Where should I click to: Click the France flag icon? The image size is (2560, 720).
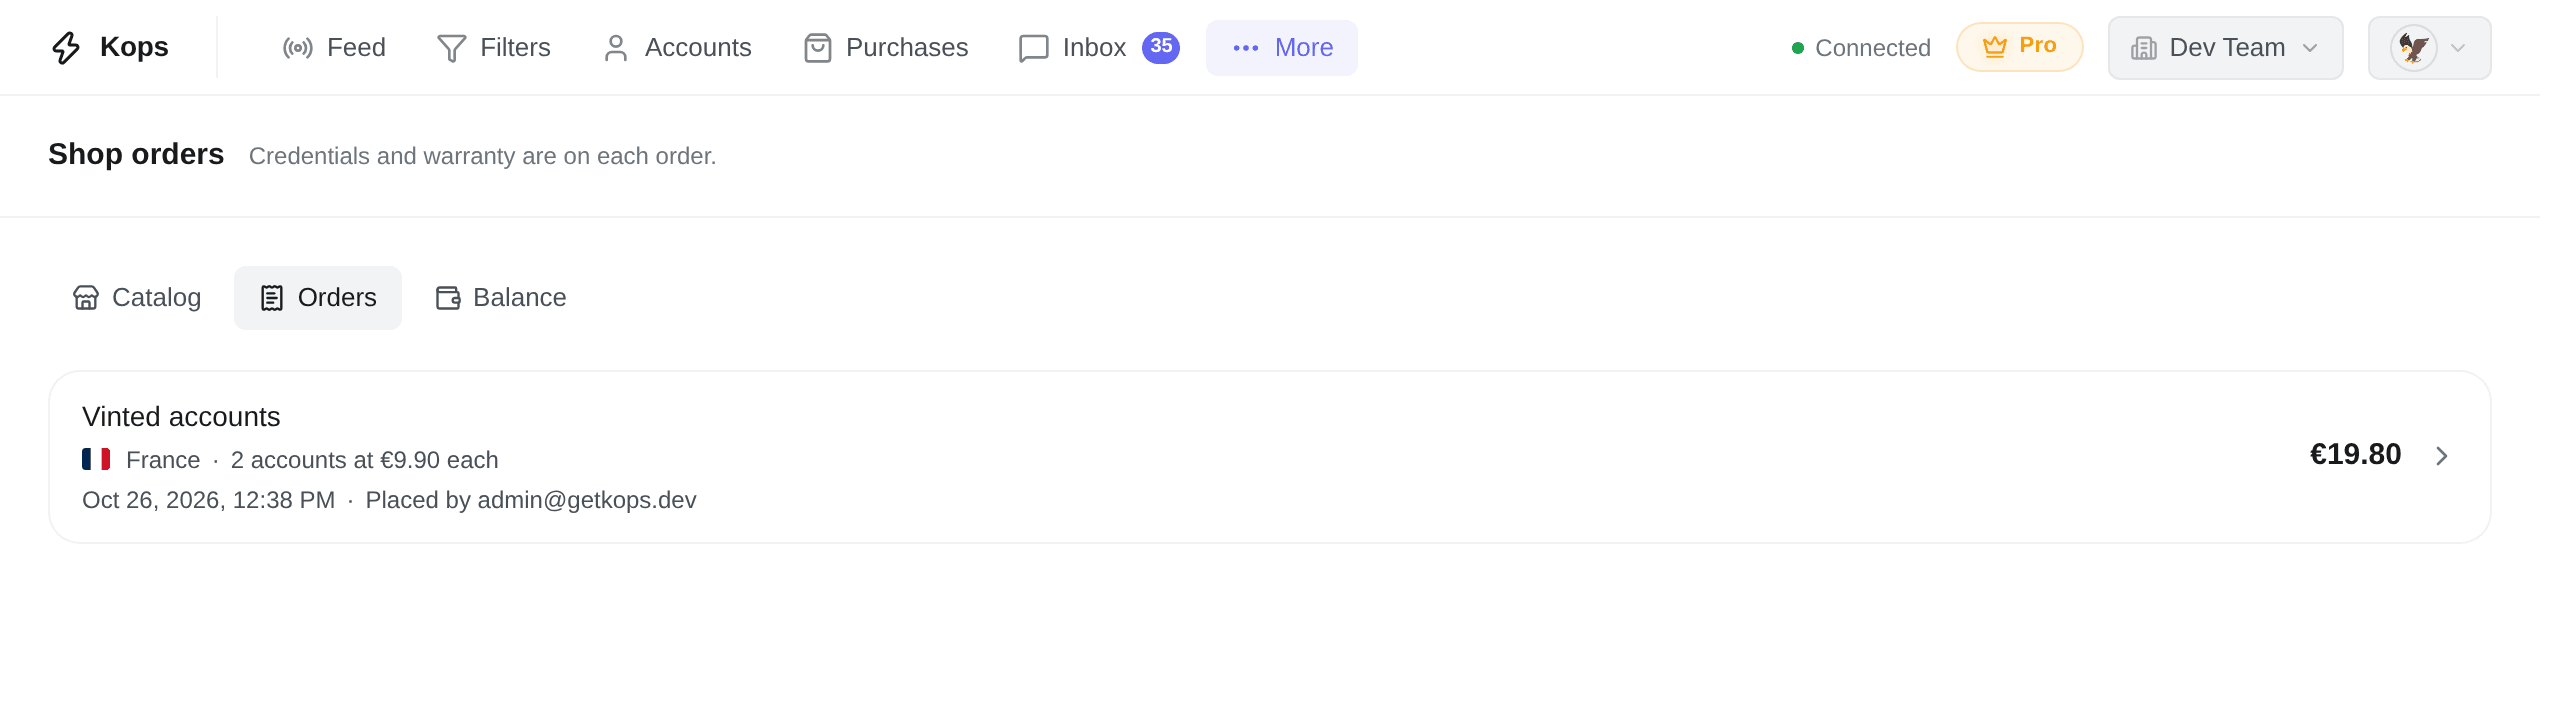96,459
